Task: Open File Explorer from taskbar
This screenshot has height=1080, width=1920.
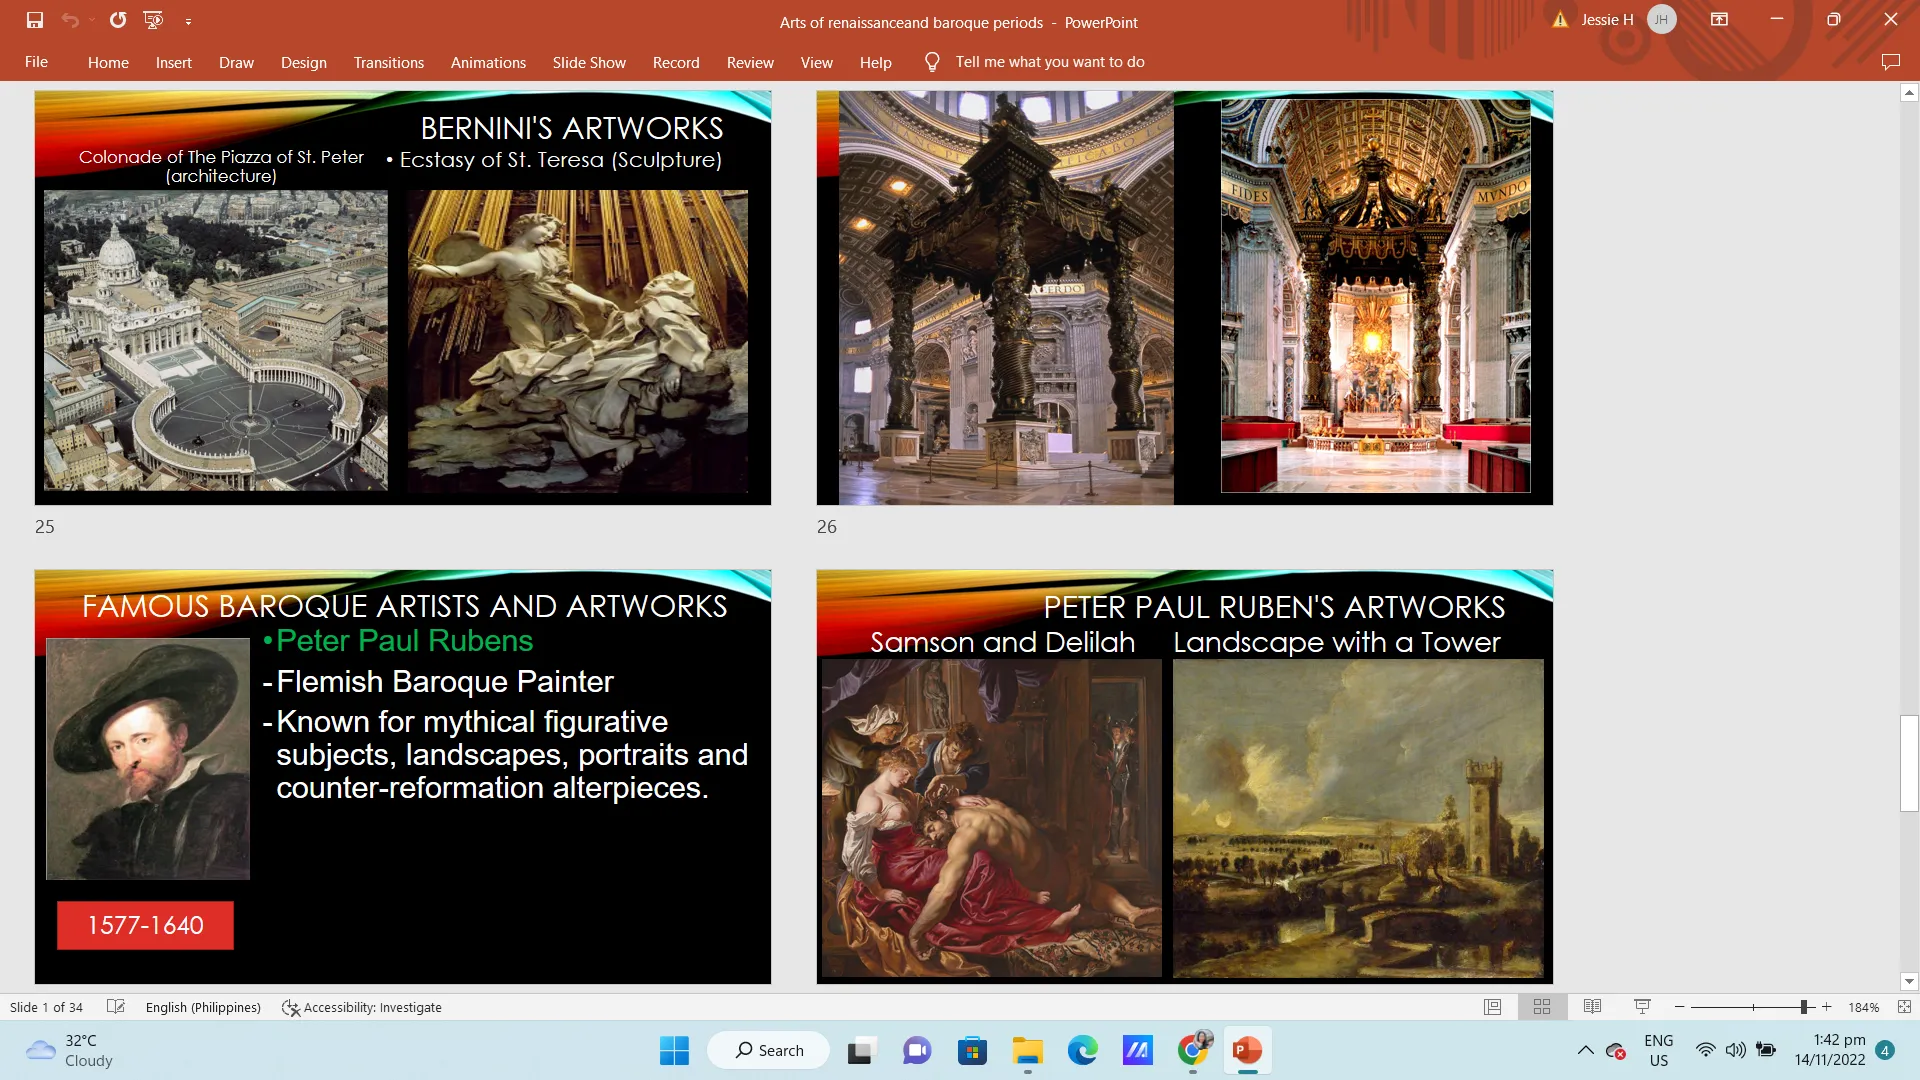Action: point(1027,1051)
